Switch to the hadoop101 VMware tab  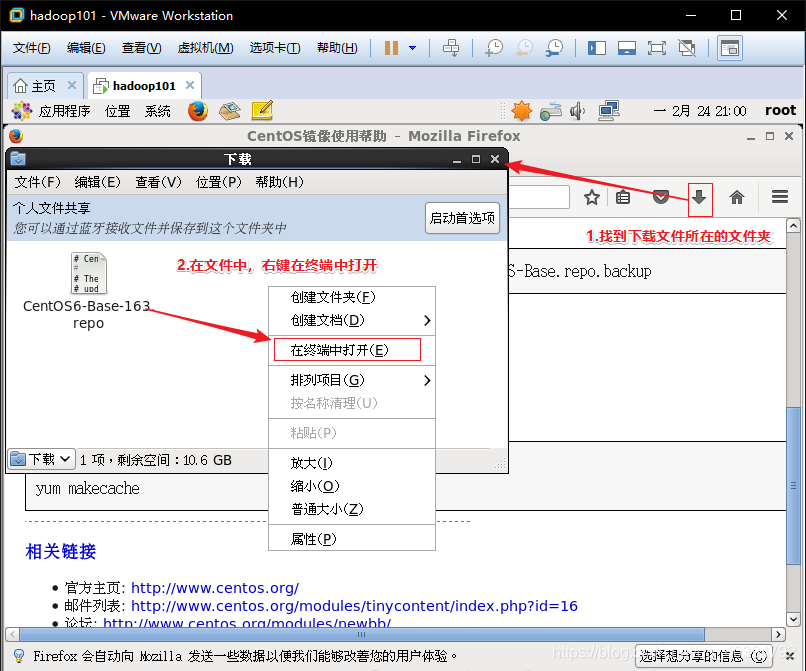pyautogui.click(x=143, y=86)
